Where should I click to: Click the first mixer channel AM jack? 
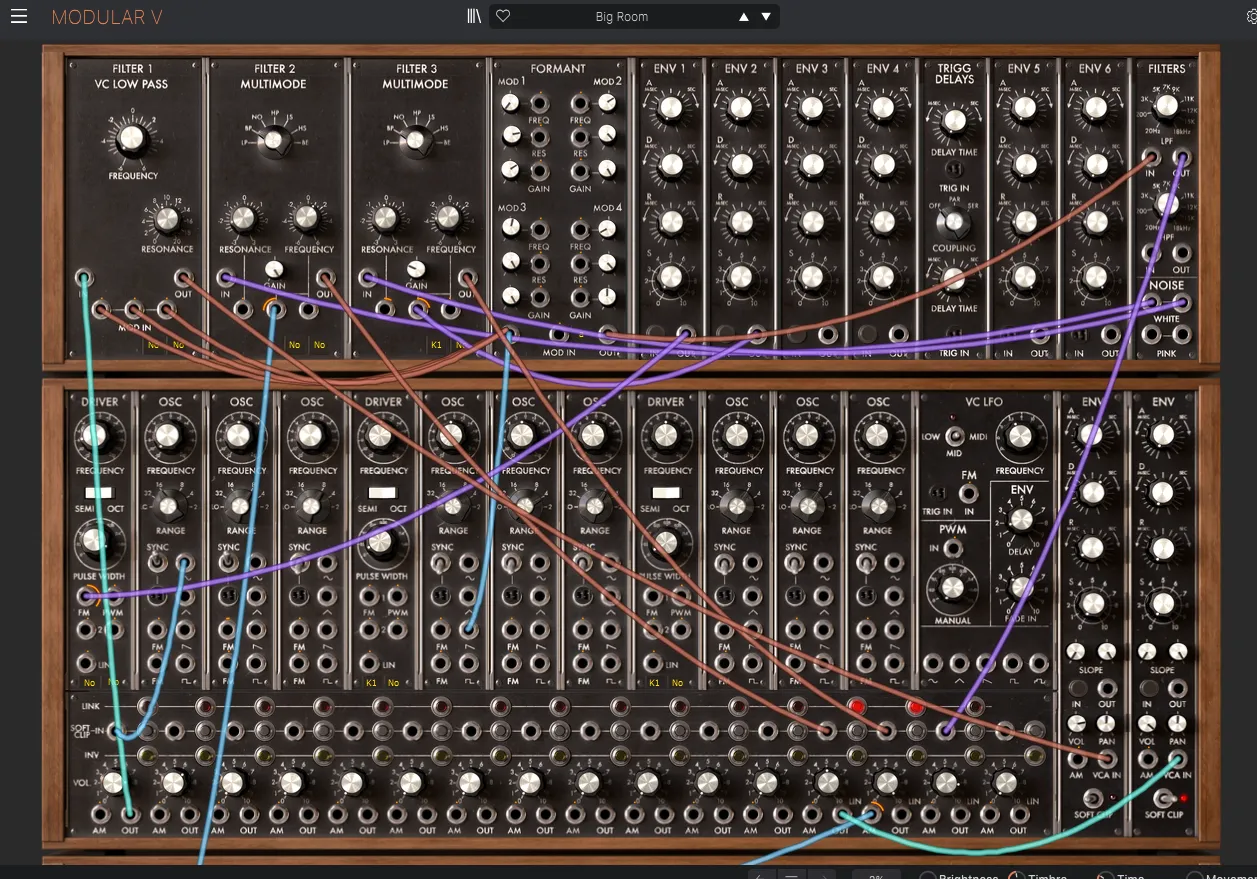(99, 813)
